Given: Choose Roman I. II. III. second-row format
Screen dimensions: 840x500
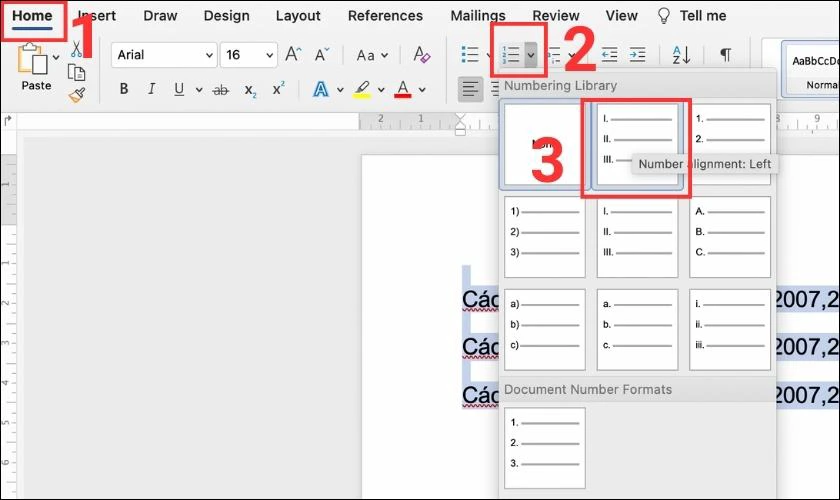Looking at the screenshot, I should pos(637,237).
